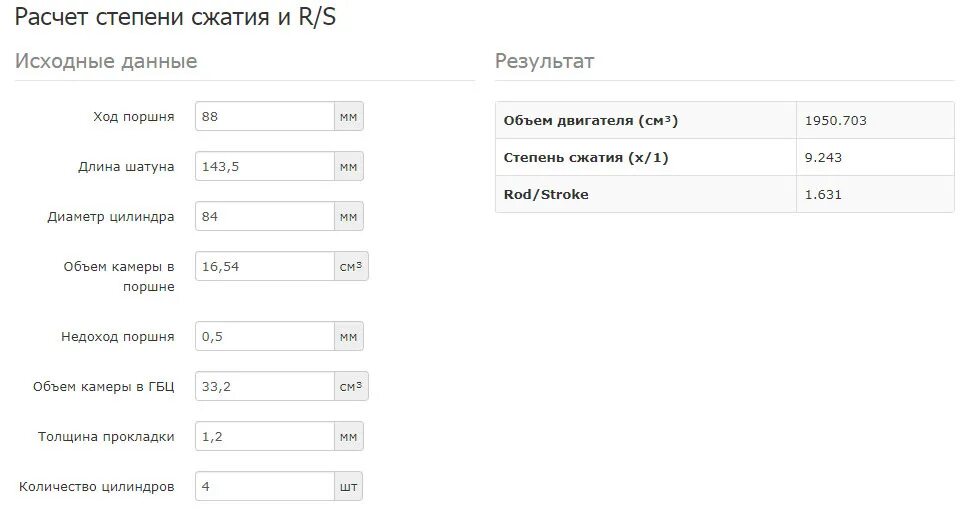Select the Степень сжатия result value 9.243
The height and width of the screenshot is (512, 971).
coord(823,157)
